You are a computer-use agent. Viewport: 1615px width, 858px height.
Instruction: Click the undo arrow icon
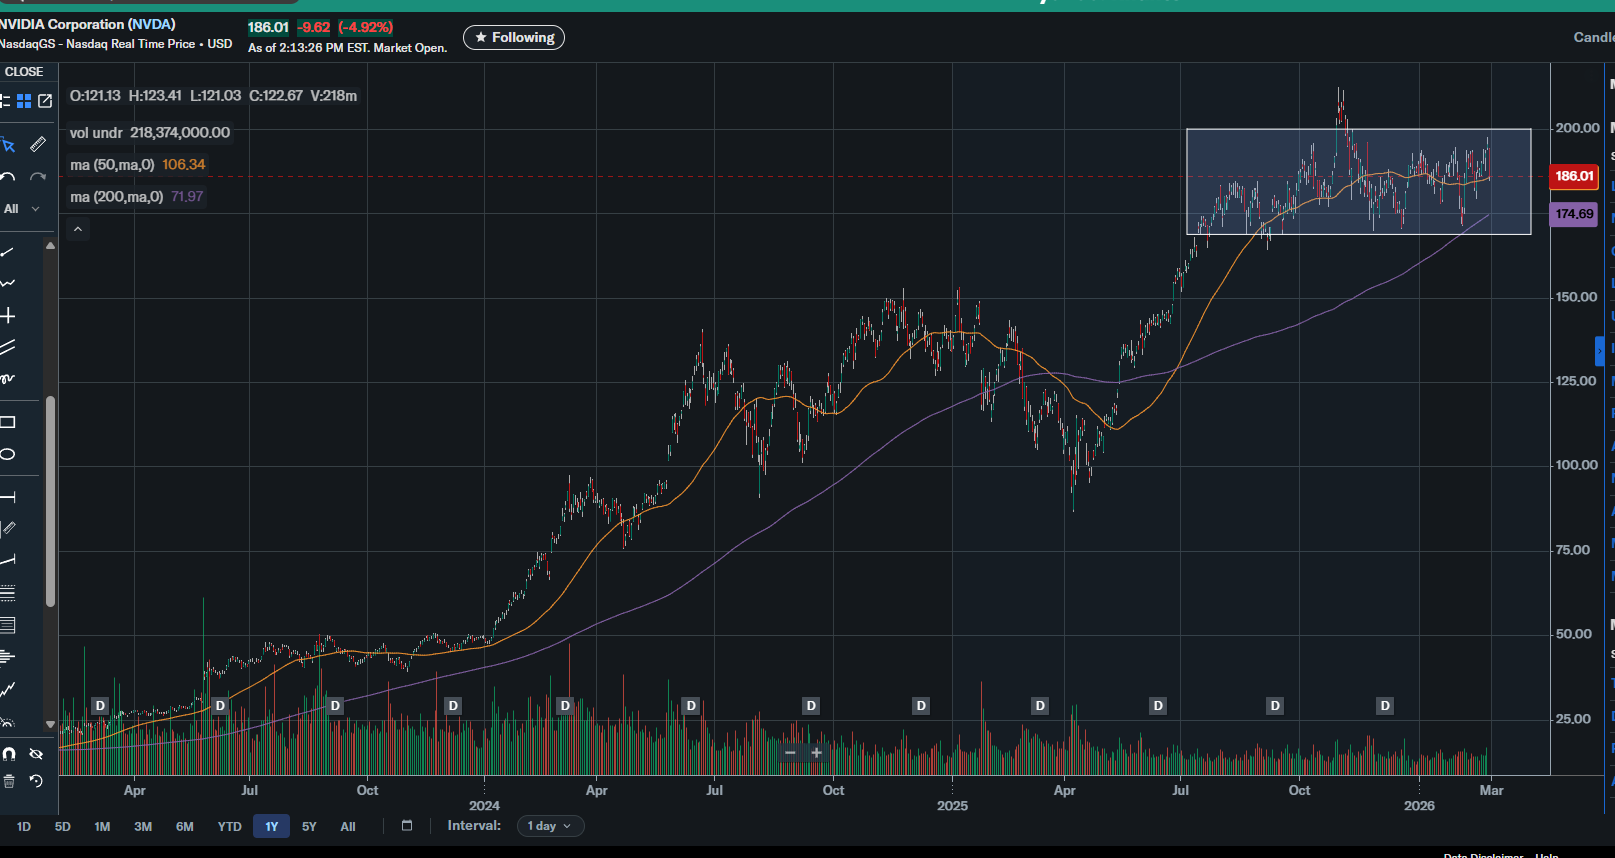[8, 177]
